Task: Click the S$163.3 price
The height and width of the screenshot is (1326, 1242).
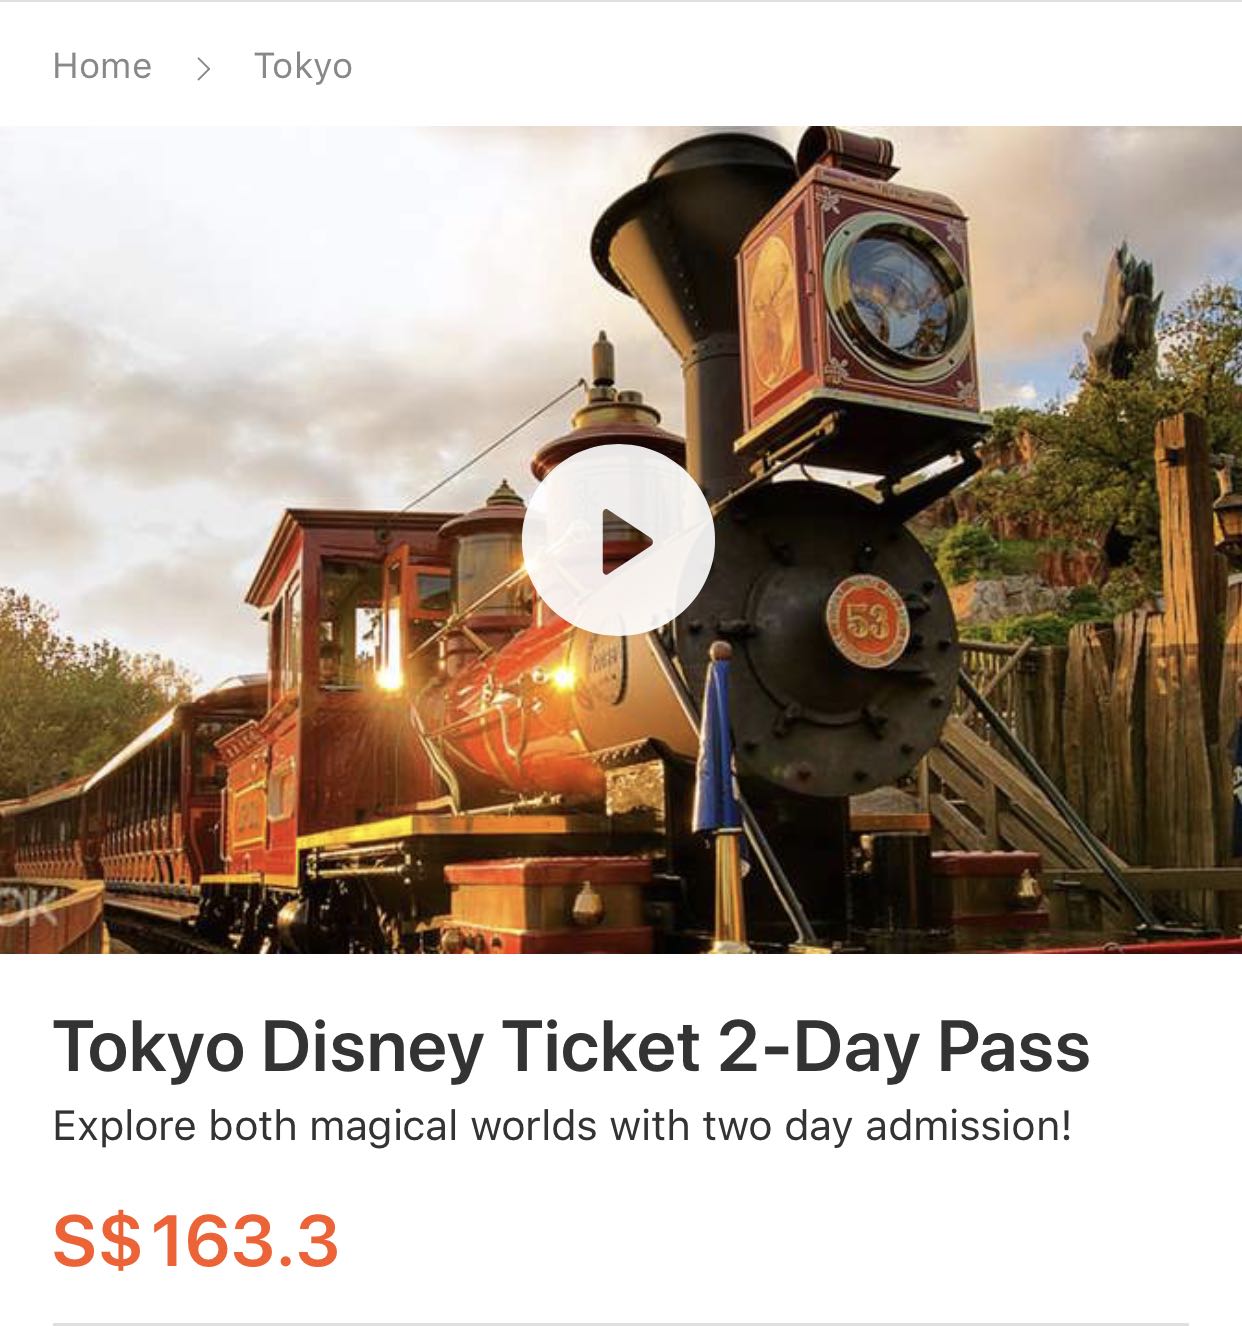Action: coord(196,1240)
